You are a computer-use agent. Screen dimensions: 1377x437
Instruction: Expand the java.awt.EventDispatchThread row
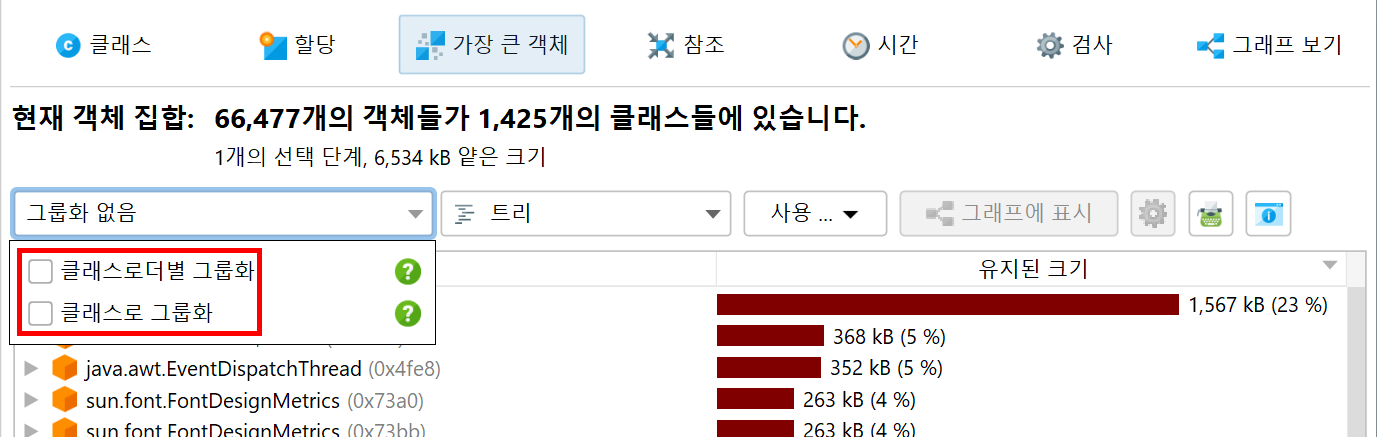(x=29, y=369)
